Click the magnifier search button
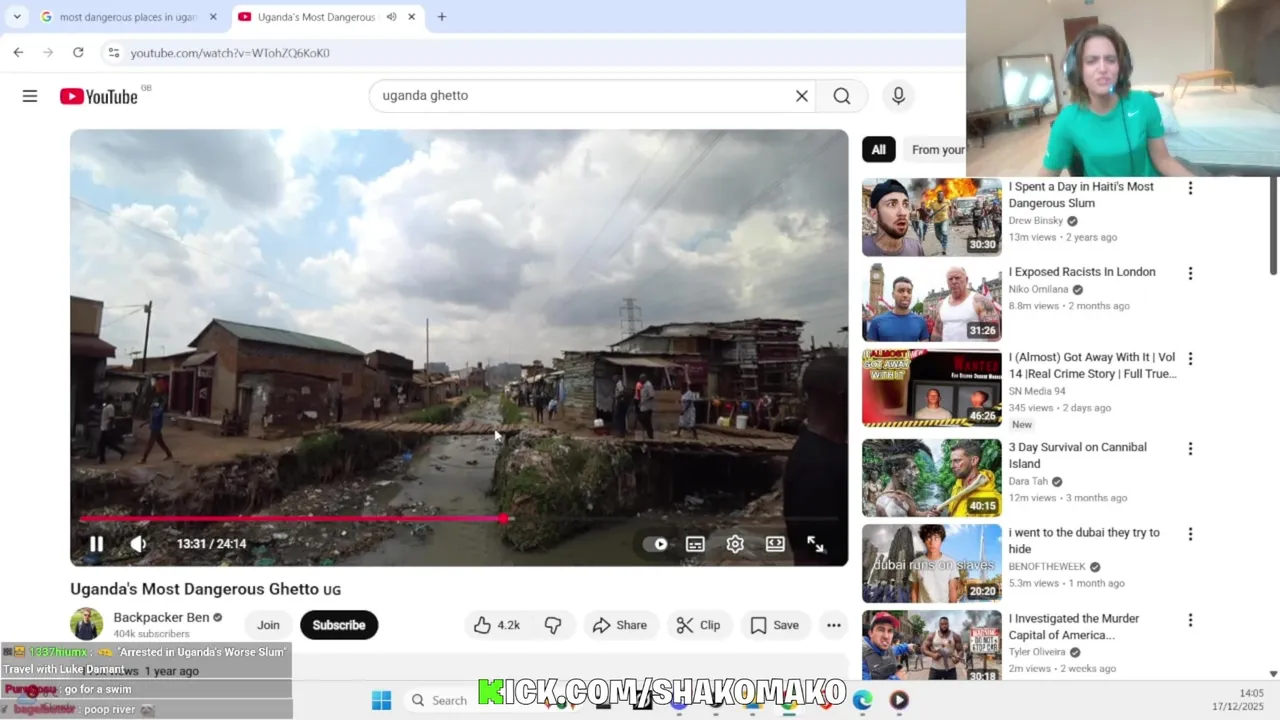The image size is (1280, 720). pos(842,96)
